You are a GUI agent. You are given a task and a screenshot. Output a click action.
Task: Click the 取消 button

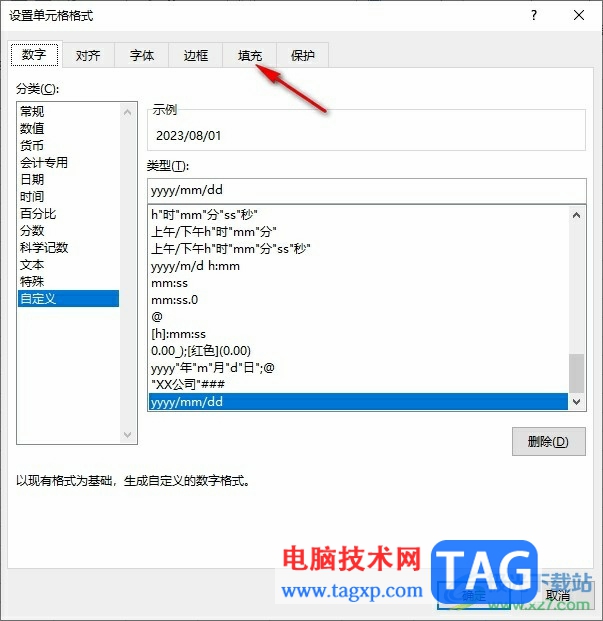click(557, 595)
